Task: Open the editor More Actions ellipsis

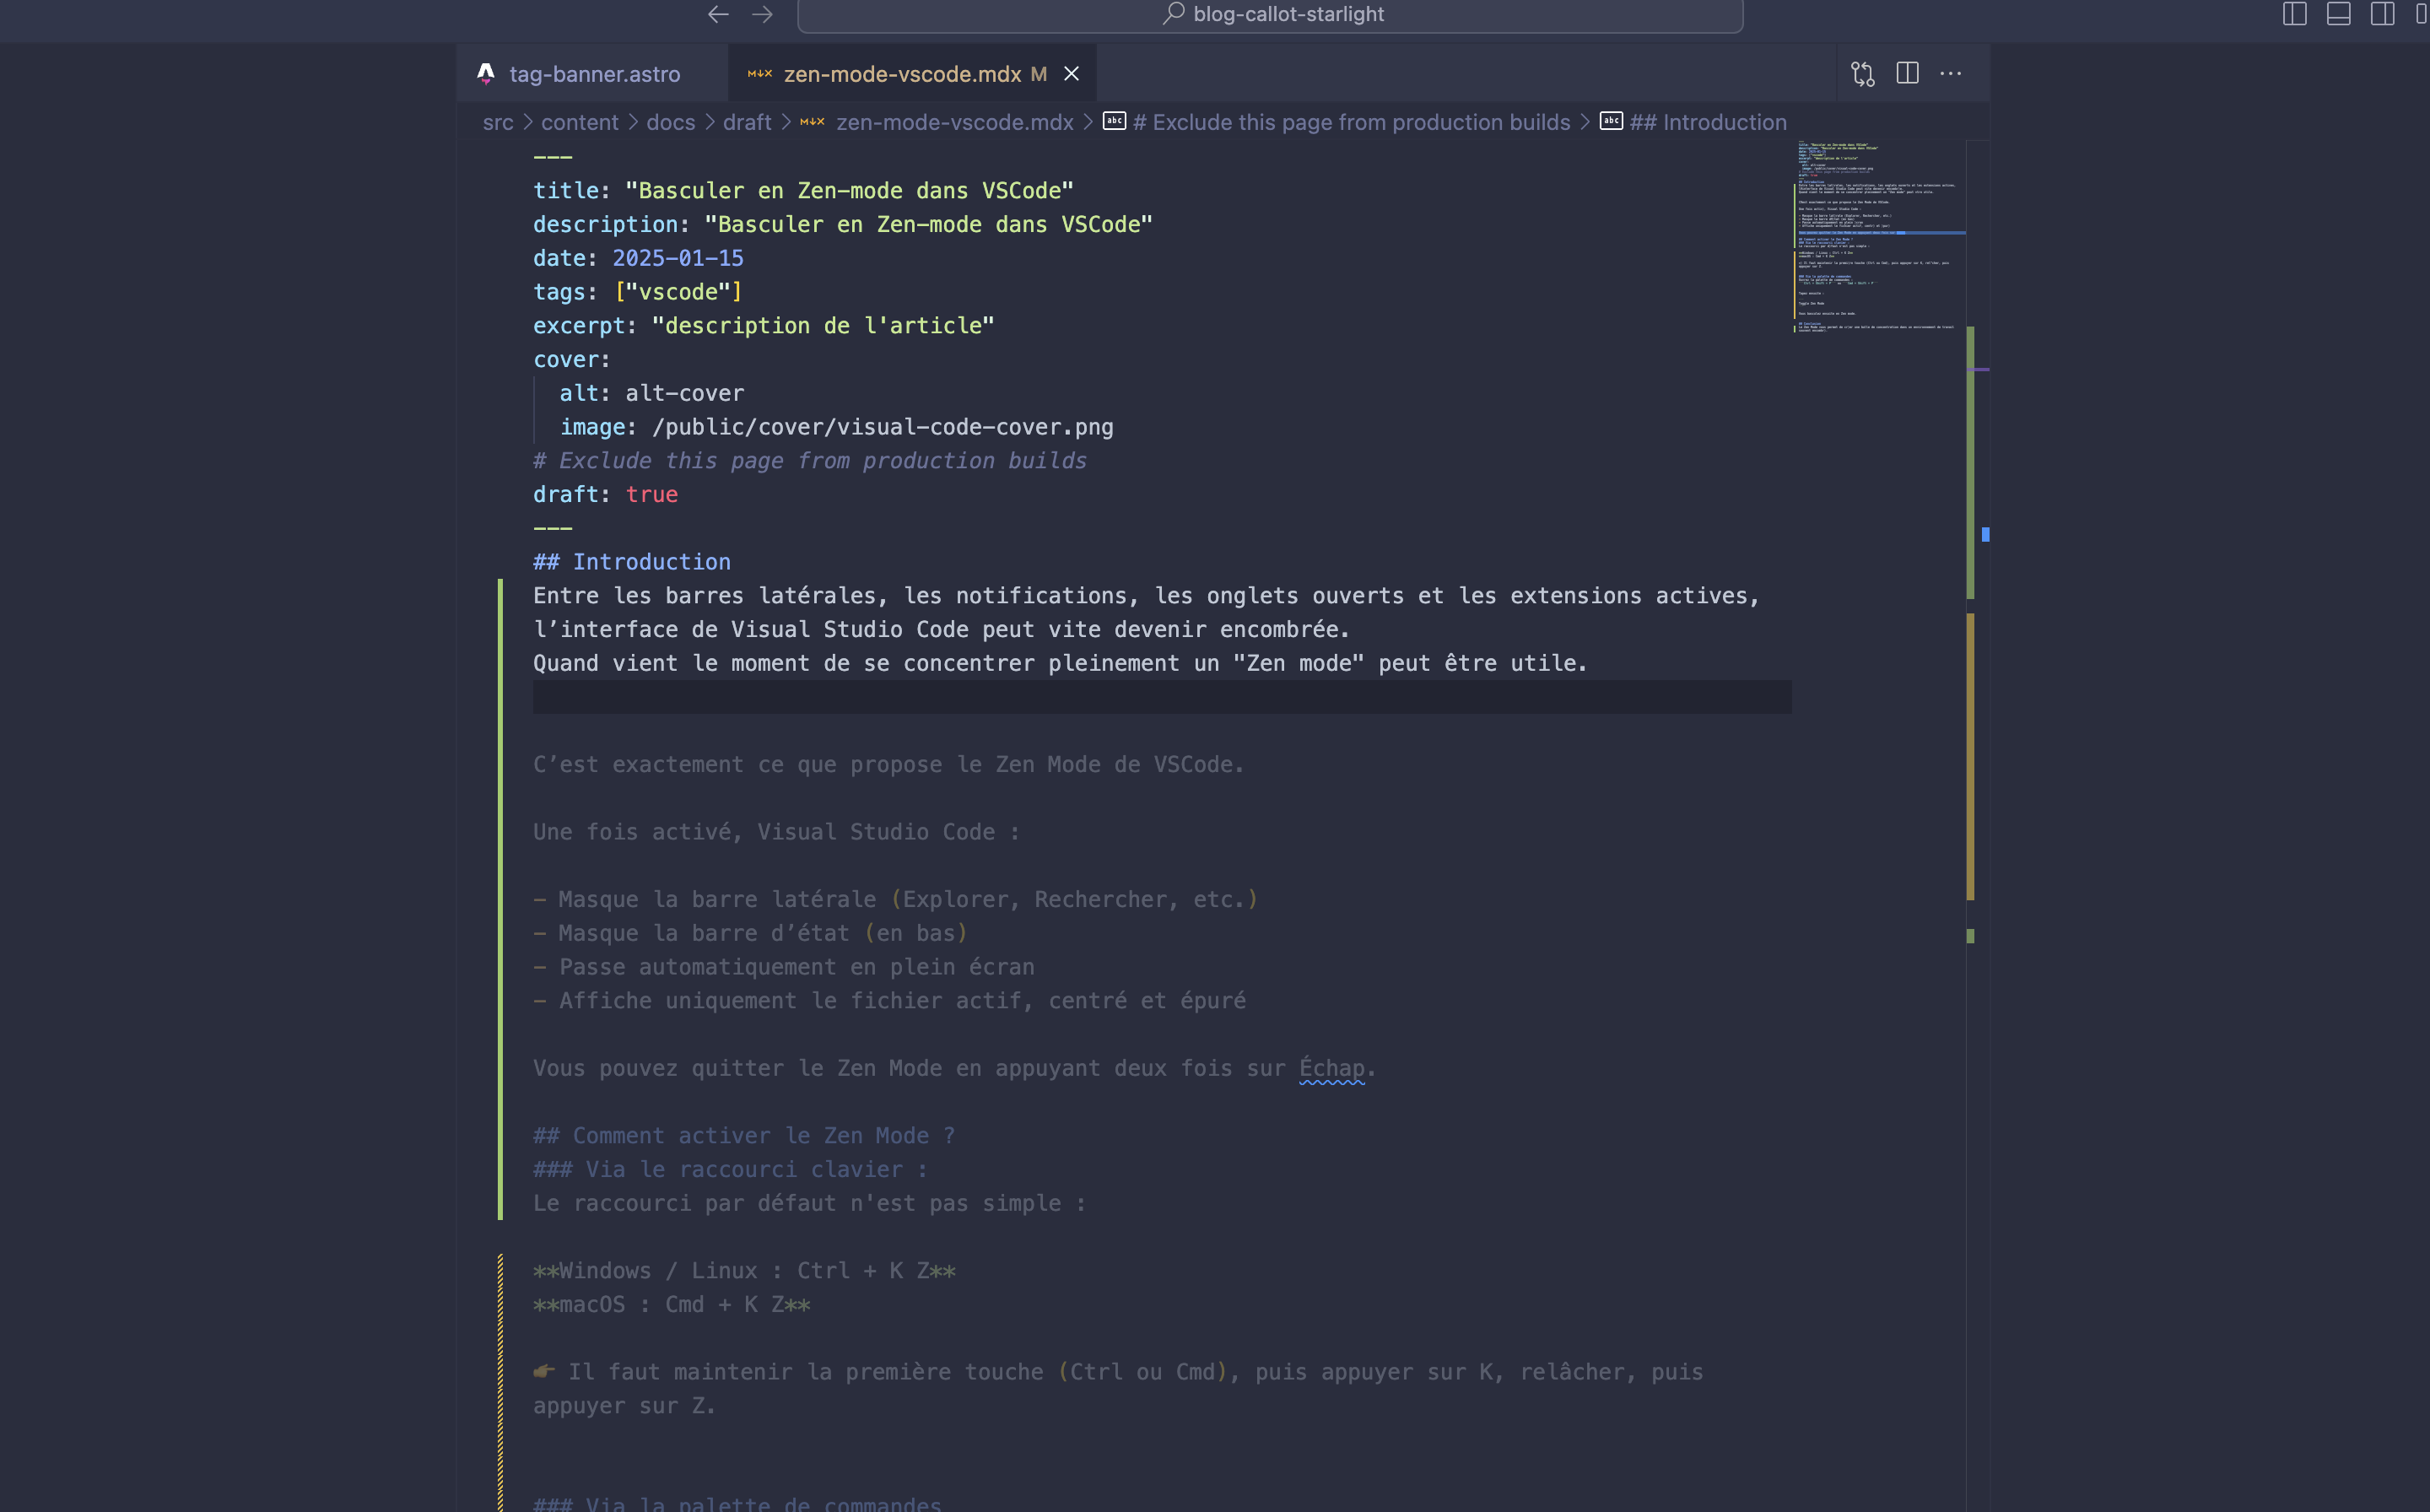Action: pos(1950,74)
